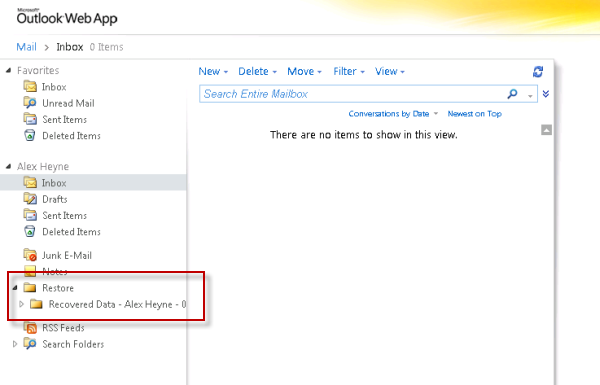600x385 pixels.
Task: Open the Delete menu
Action: coord(257,72)
